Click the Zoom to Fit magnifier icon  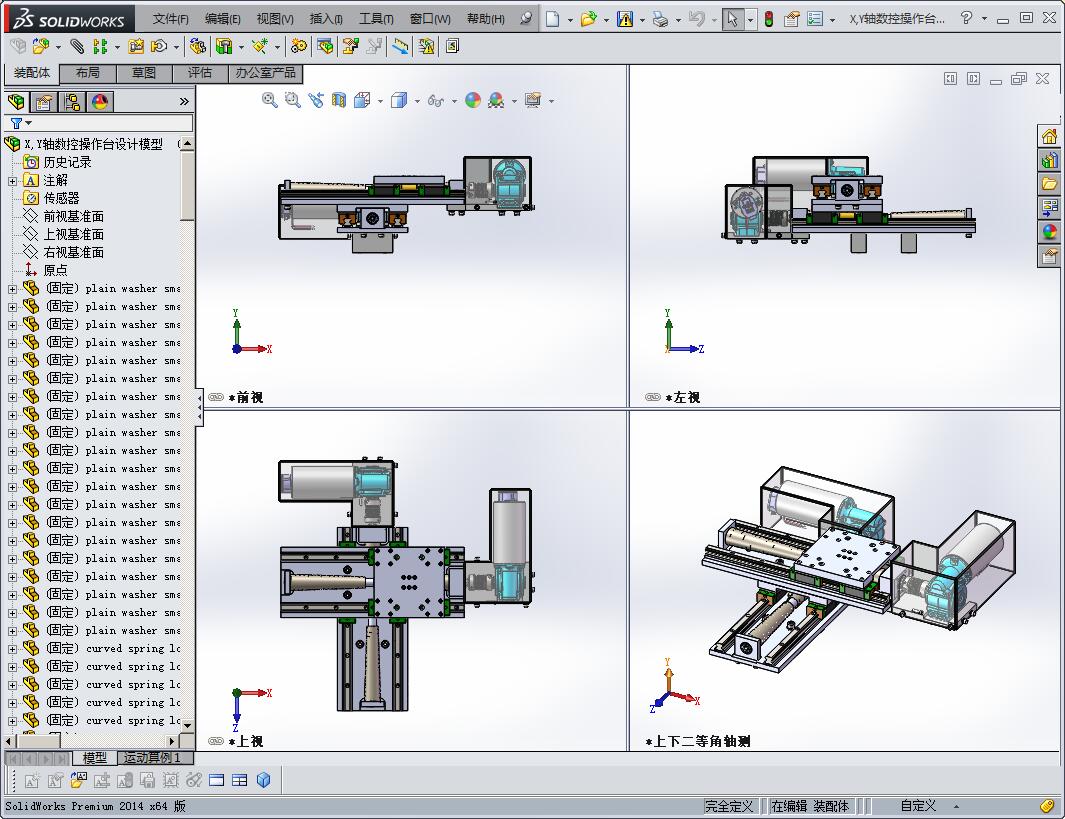[269, 100]
